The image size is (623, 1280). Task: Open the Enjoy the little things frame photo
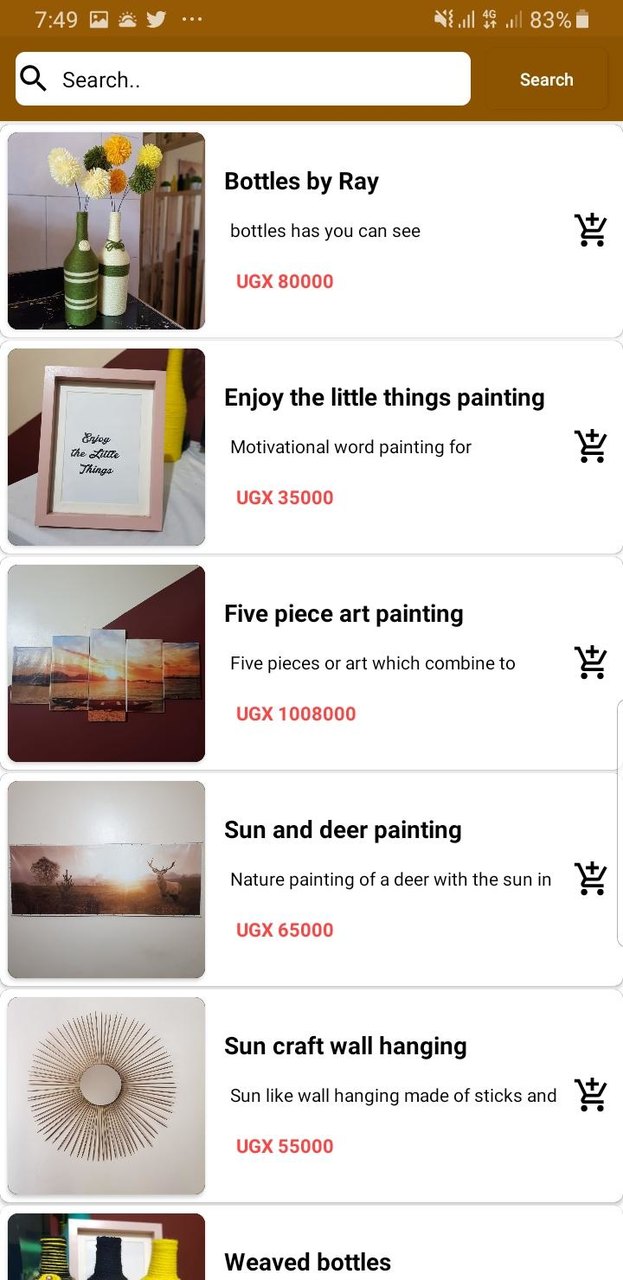[x=106, y=447]
